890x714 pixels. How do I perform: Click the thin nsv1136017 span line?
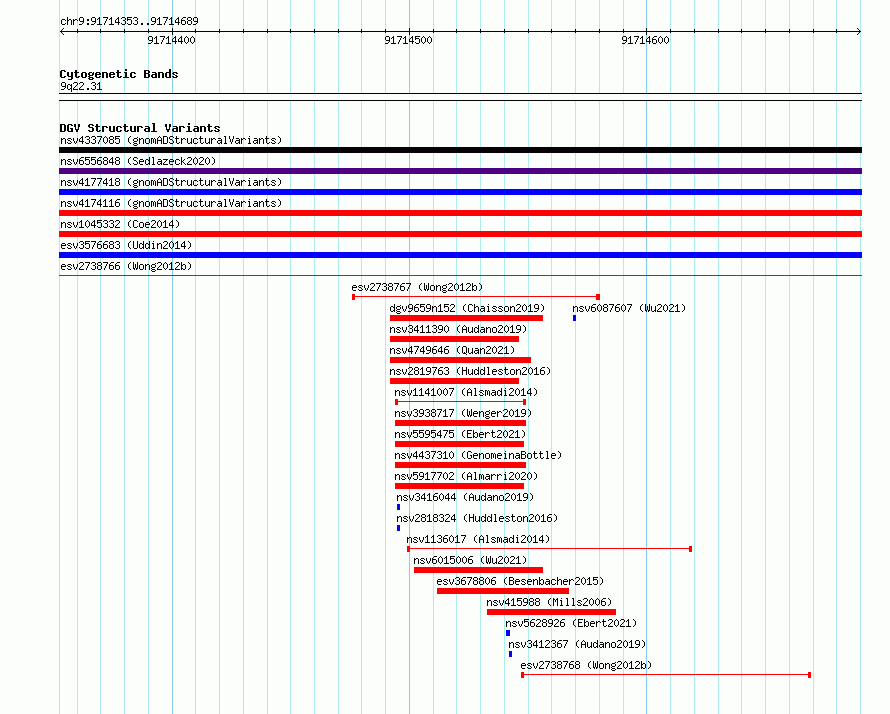click(549, 549)
